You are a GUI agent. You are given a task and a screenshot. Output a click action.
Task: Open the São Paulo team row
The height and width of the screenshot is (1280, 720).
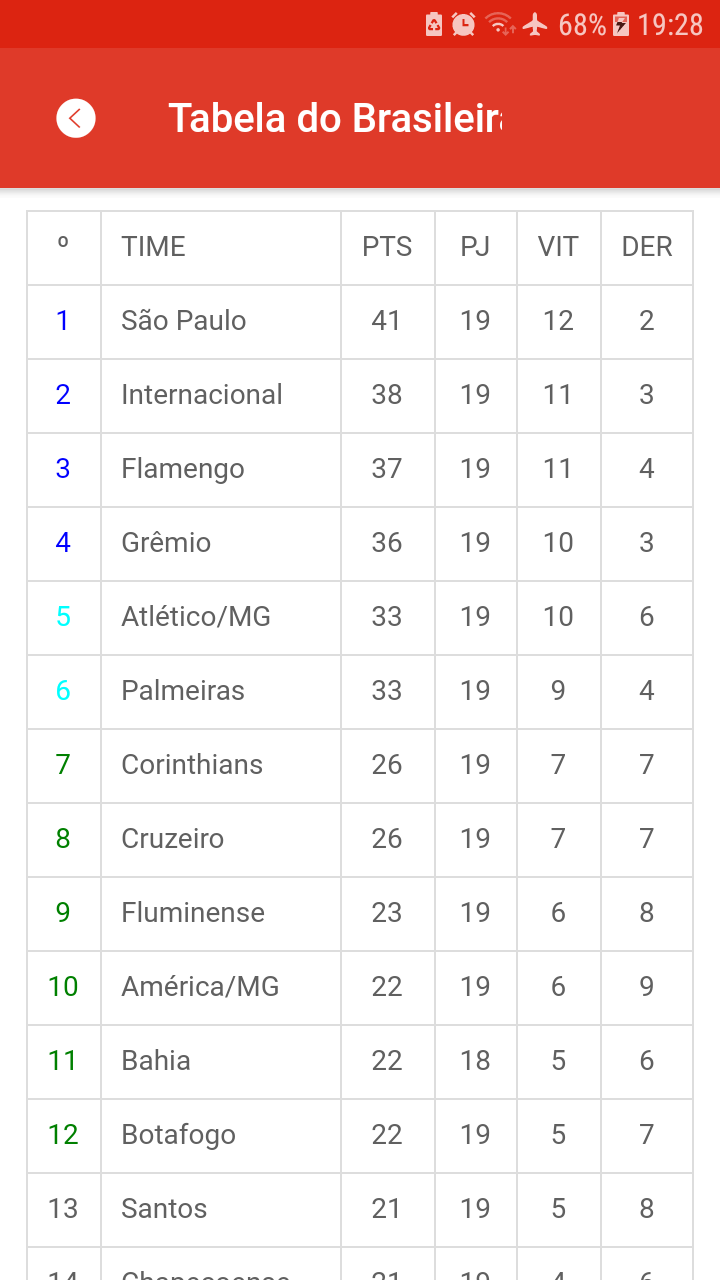pos(360,321)
